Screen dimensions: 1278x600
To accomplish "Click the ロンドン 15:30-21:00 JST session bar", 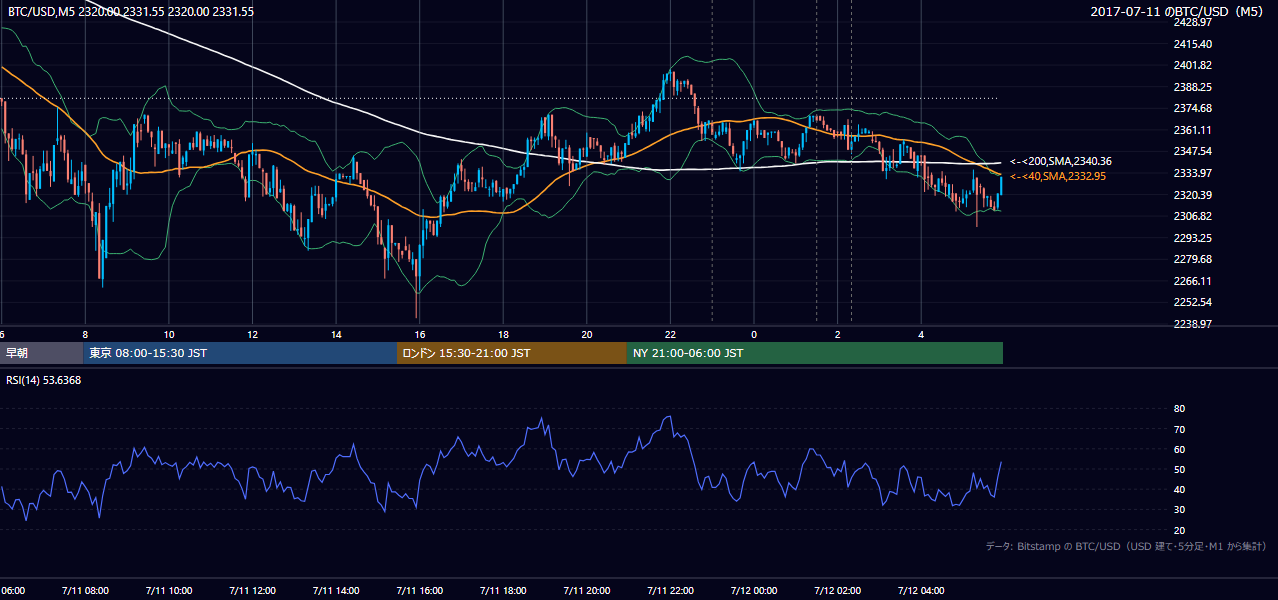I will click(x=512, y=353).
